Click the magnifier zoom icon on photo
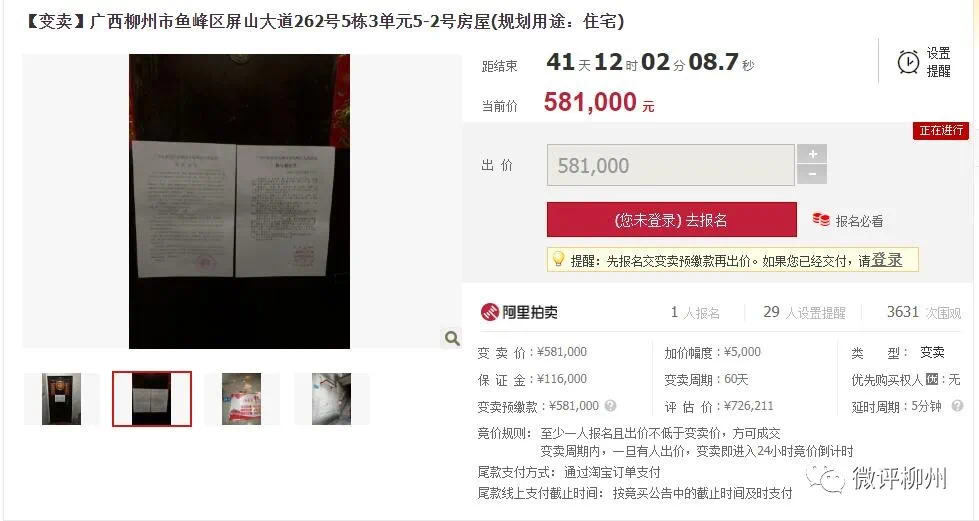Image resolution: width=979 pixels, height=521 pixels. [452, 338]
